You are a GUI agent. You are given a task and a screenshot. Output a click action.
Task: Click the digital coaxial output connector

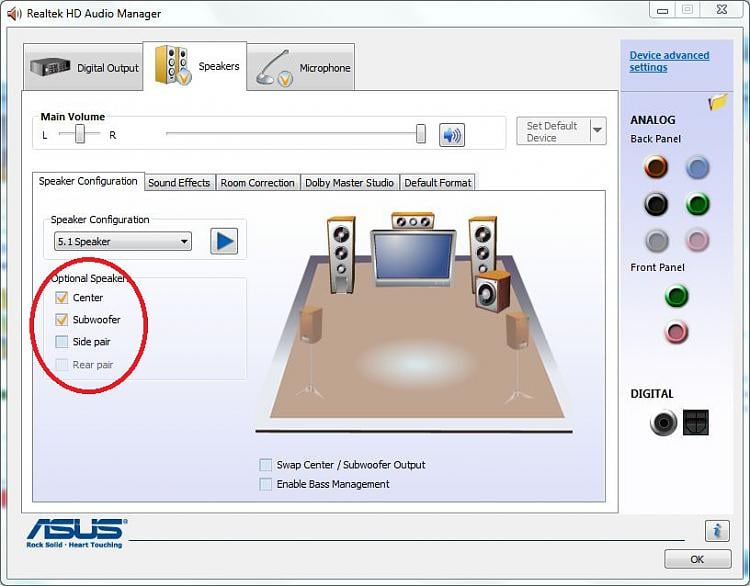coord(663,422)
